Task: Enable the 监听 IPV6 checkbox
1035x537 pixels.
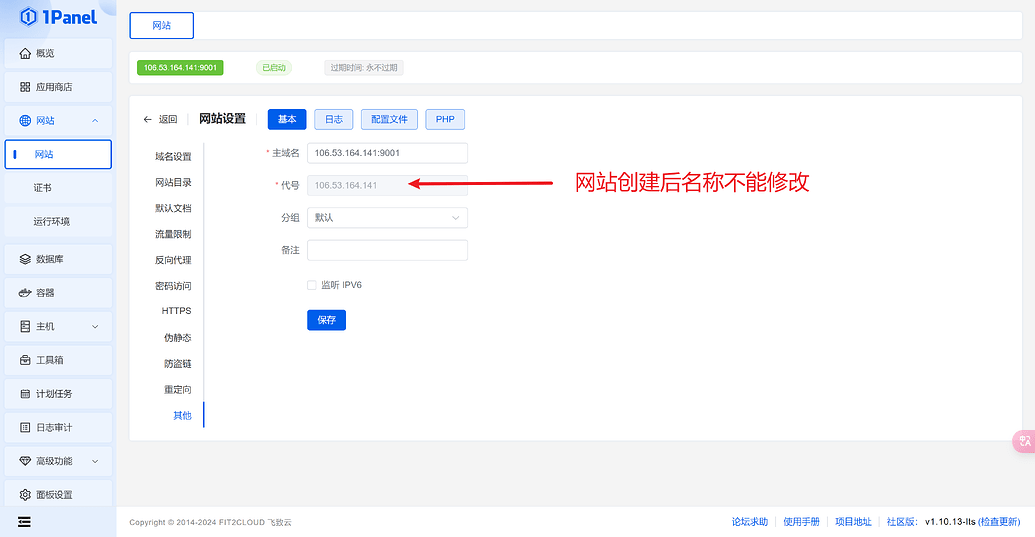Action: 312,285
